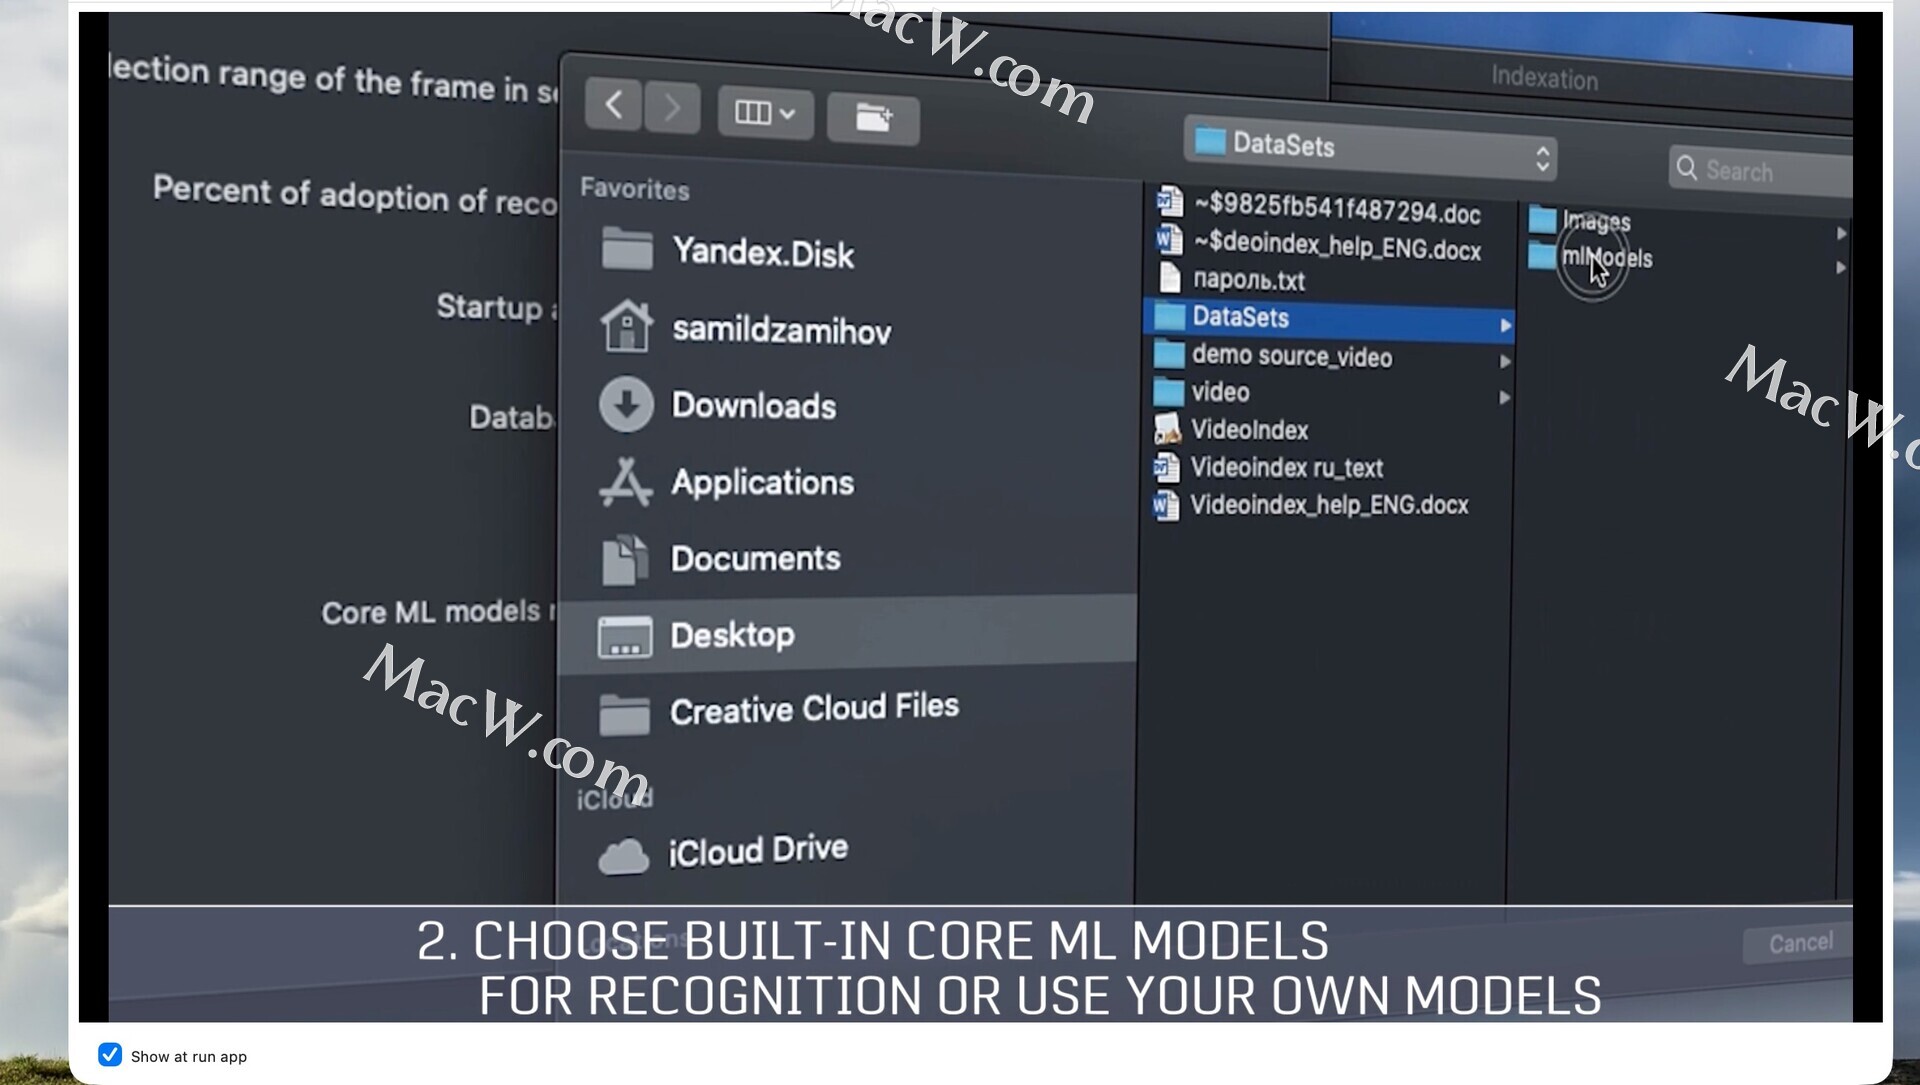Click the forward navigation arrow button

(x=672, y=107)
